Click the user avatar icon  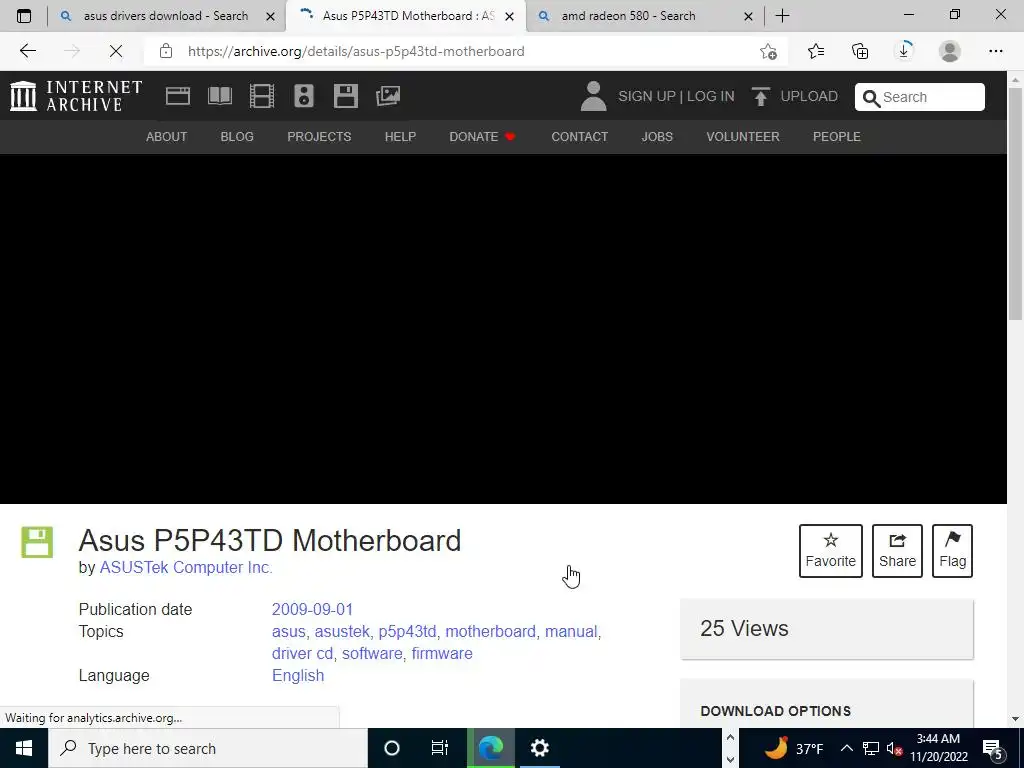click(x=593, y=96)
